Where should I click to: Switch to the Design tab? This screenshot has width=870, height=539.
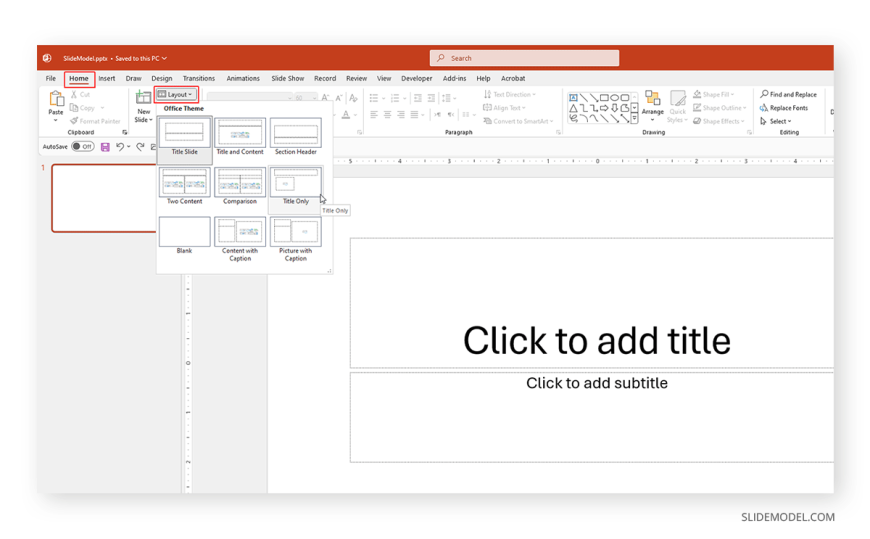pyautogui.click(x=161, y=79)
